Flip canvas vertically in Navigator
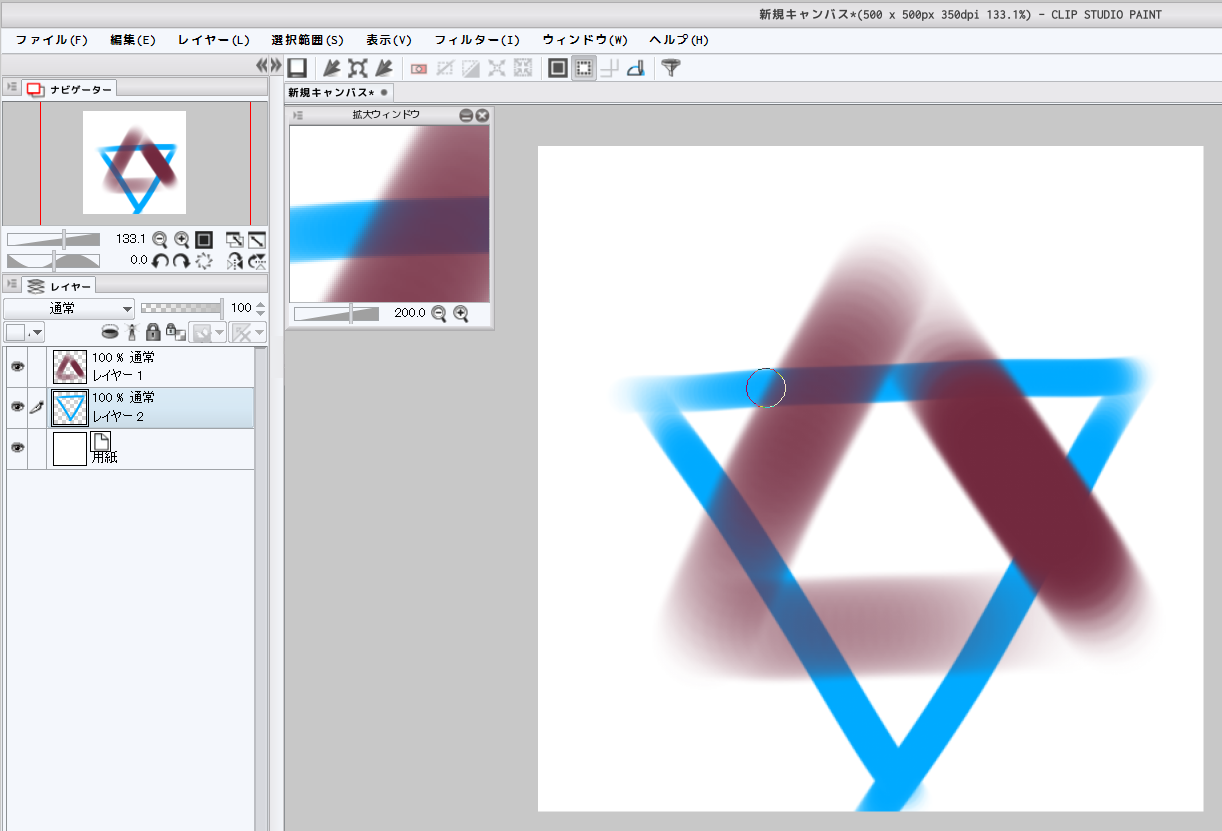The height and width of the screenshot is (831, 1222). click(x=257, y=261)
